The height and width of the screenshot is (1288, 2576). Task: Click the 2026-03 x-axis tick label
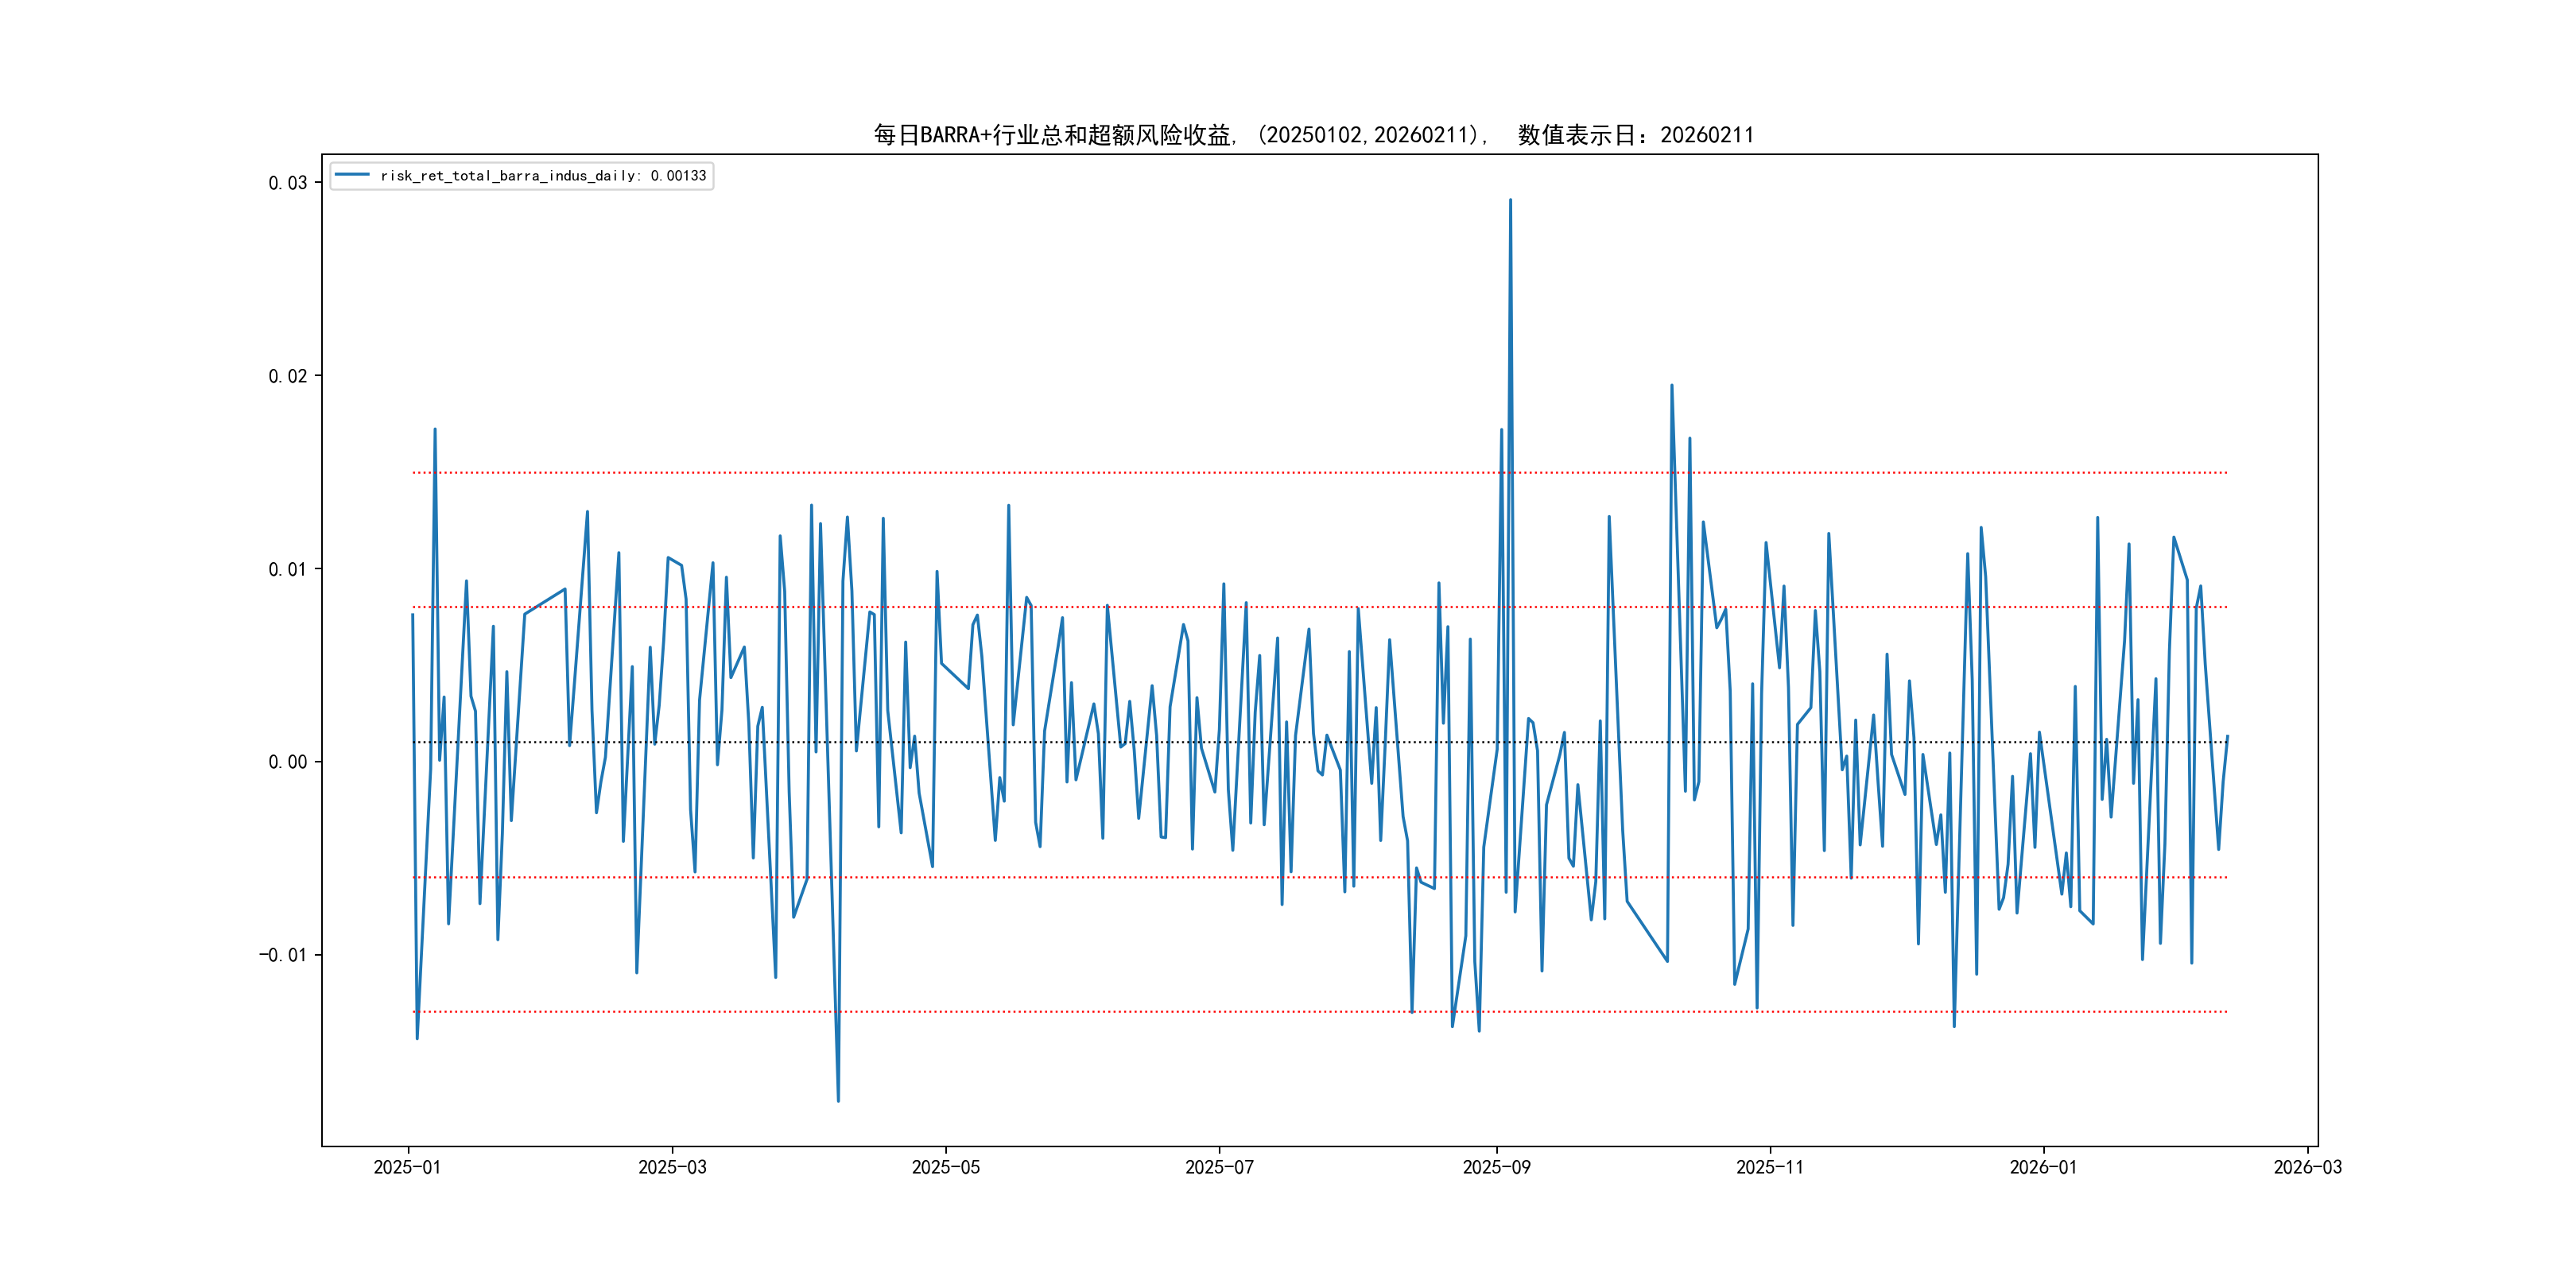(x=2307, y=1167)
